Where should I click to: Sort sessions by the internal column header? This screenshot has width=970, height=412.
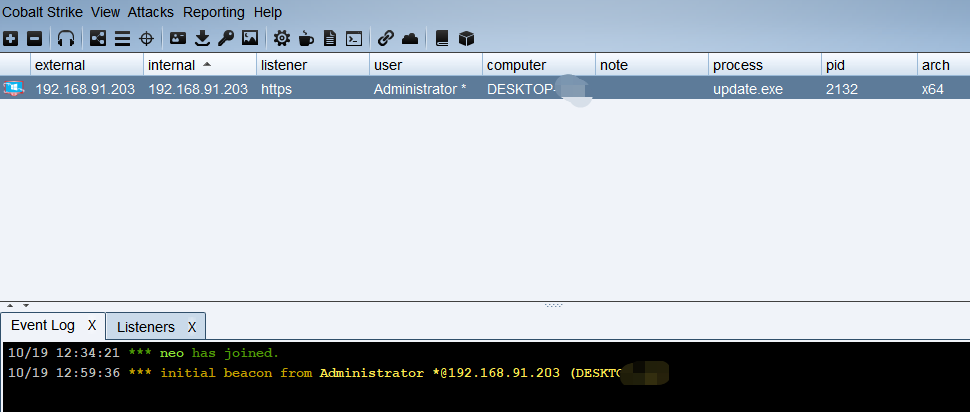(x=200, y=65)
